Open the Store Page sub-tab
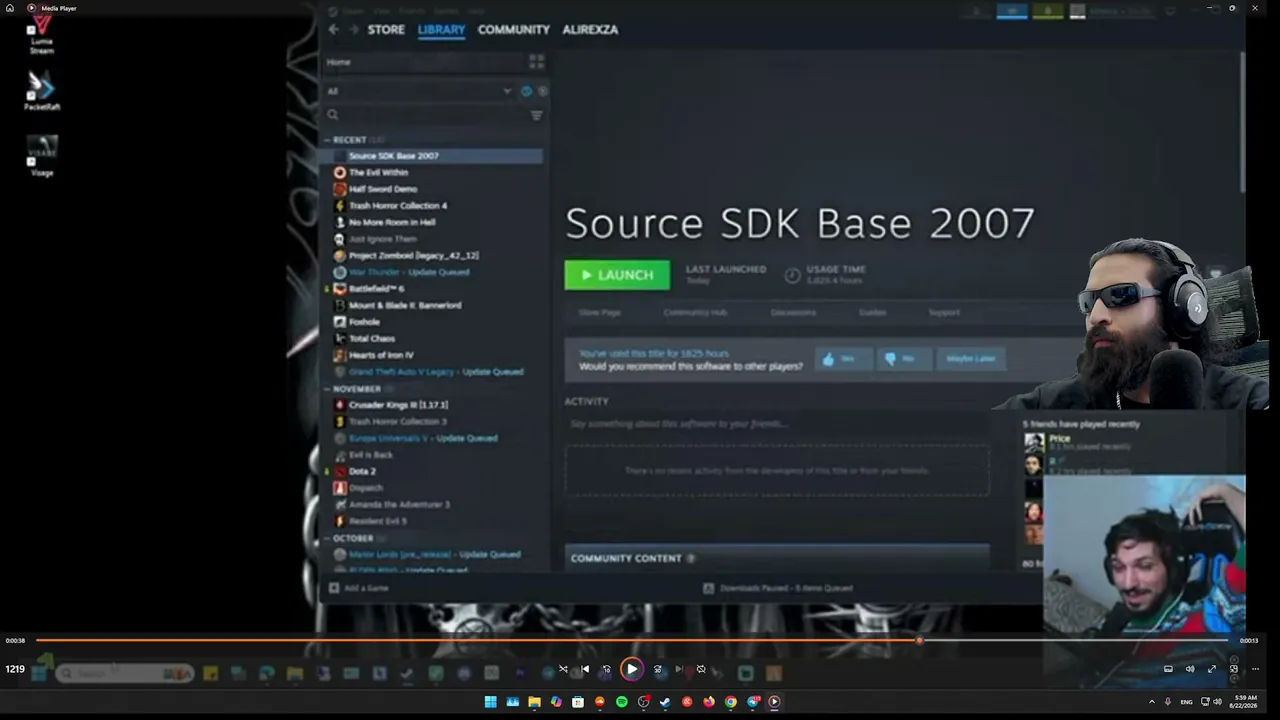 click(600, 312)
